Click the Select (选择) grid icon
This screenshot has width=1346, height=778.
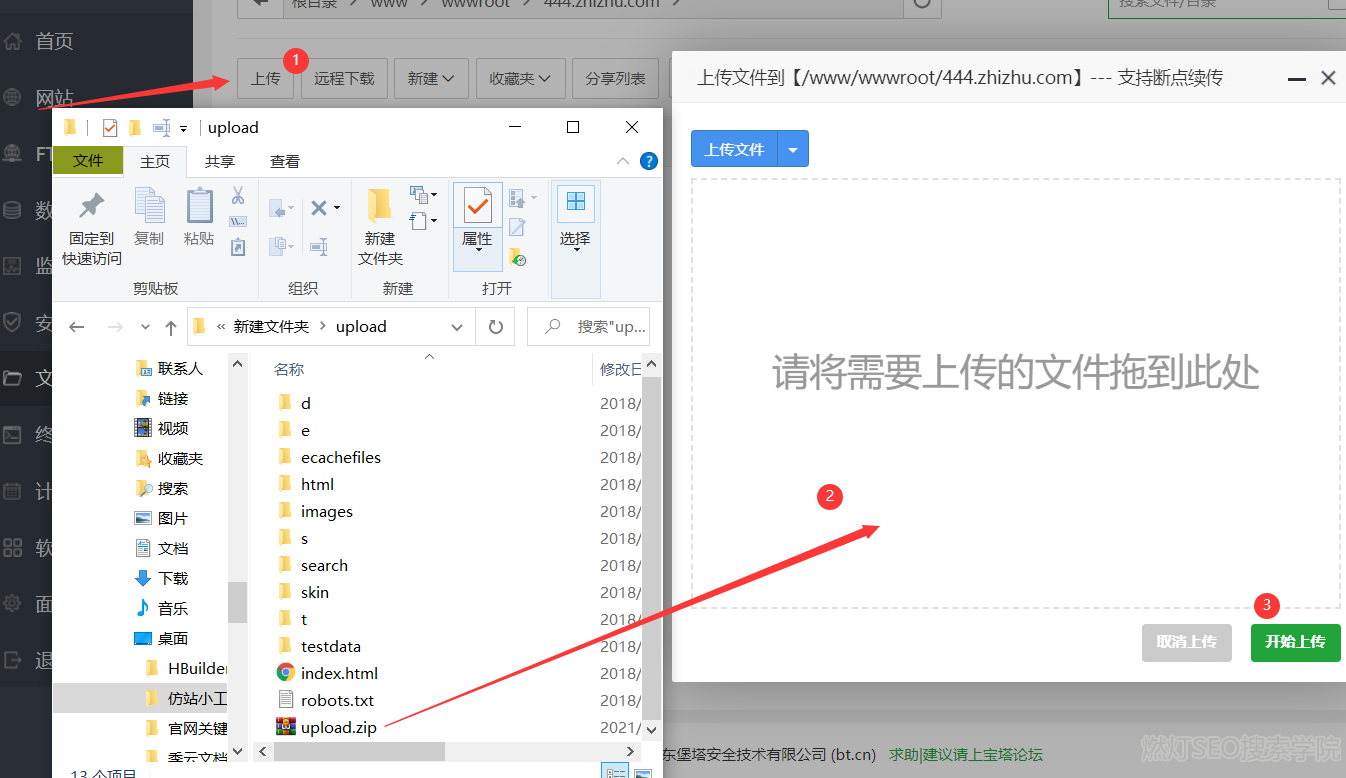[x=575, y=203]
